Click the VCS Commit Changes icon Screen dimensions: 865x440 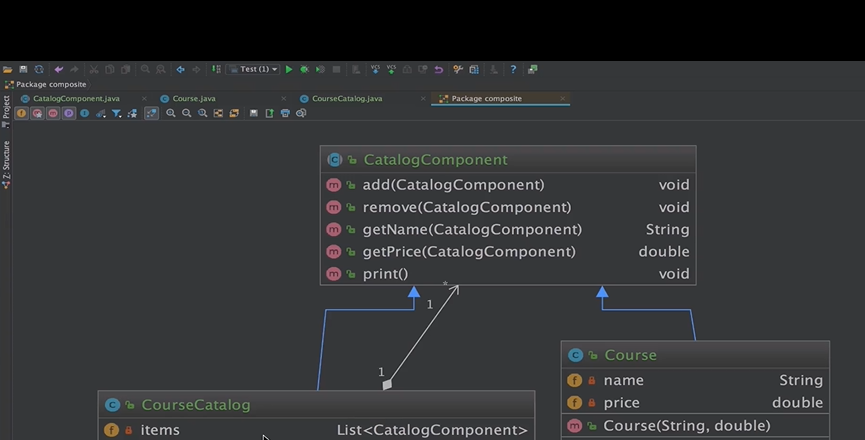(x=391, y=69)
